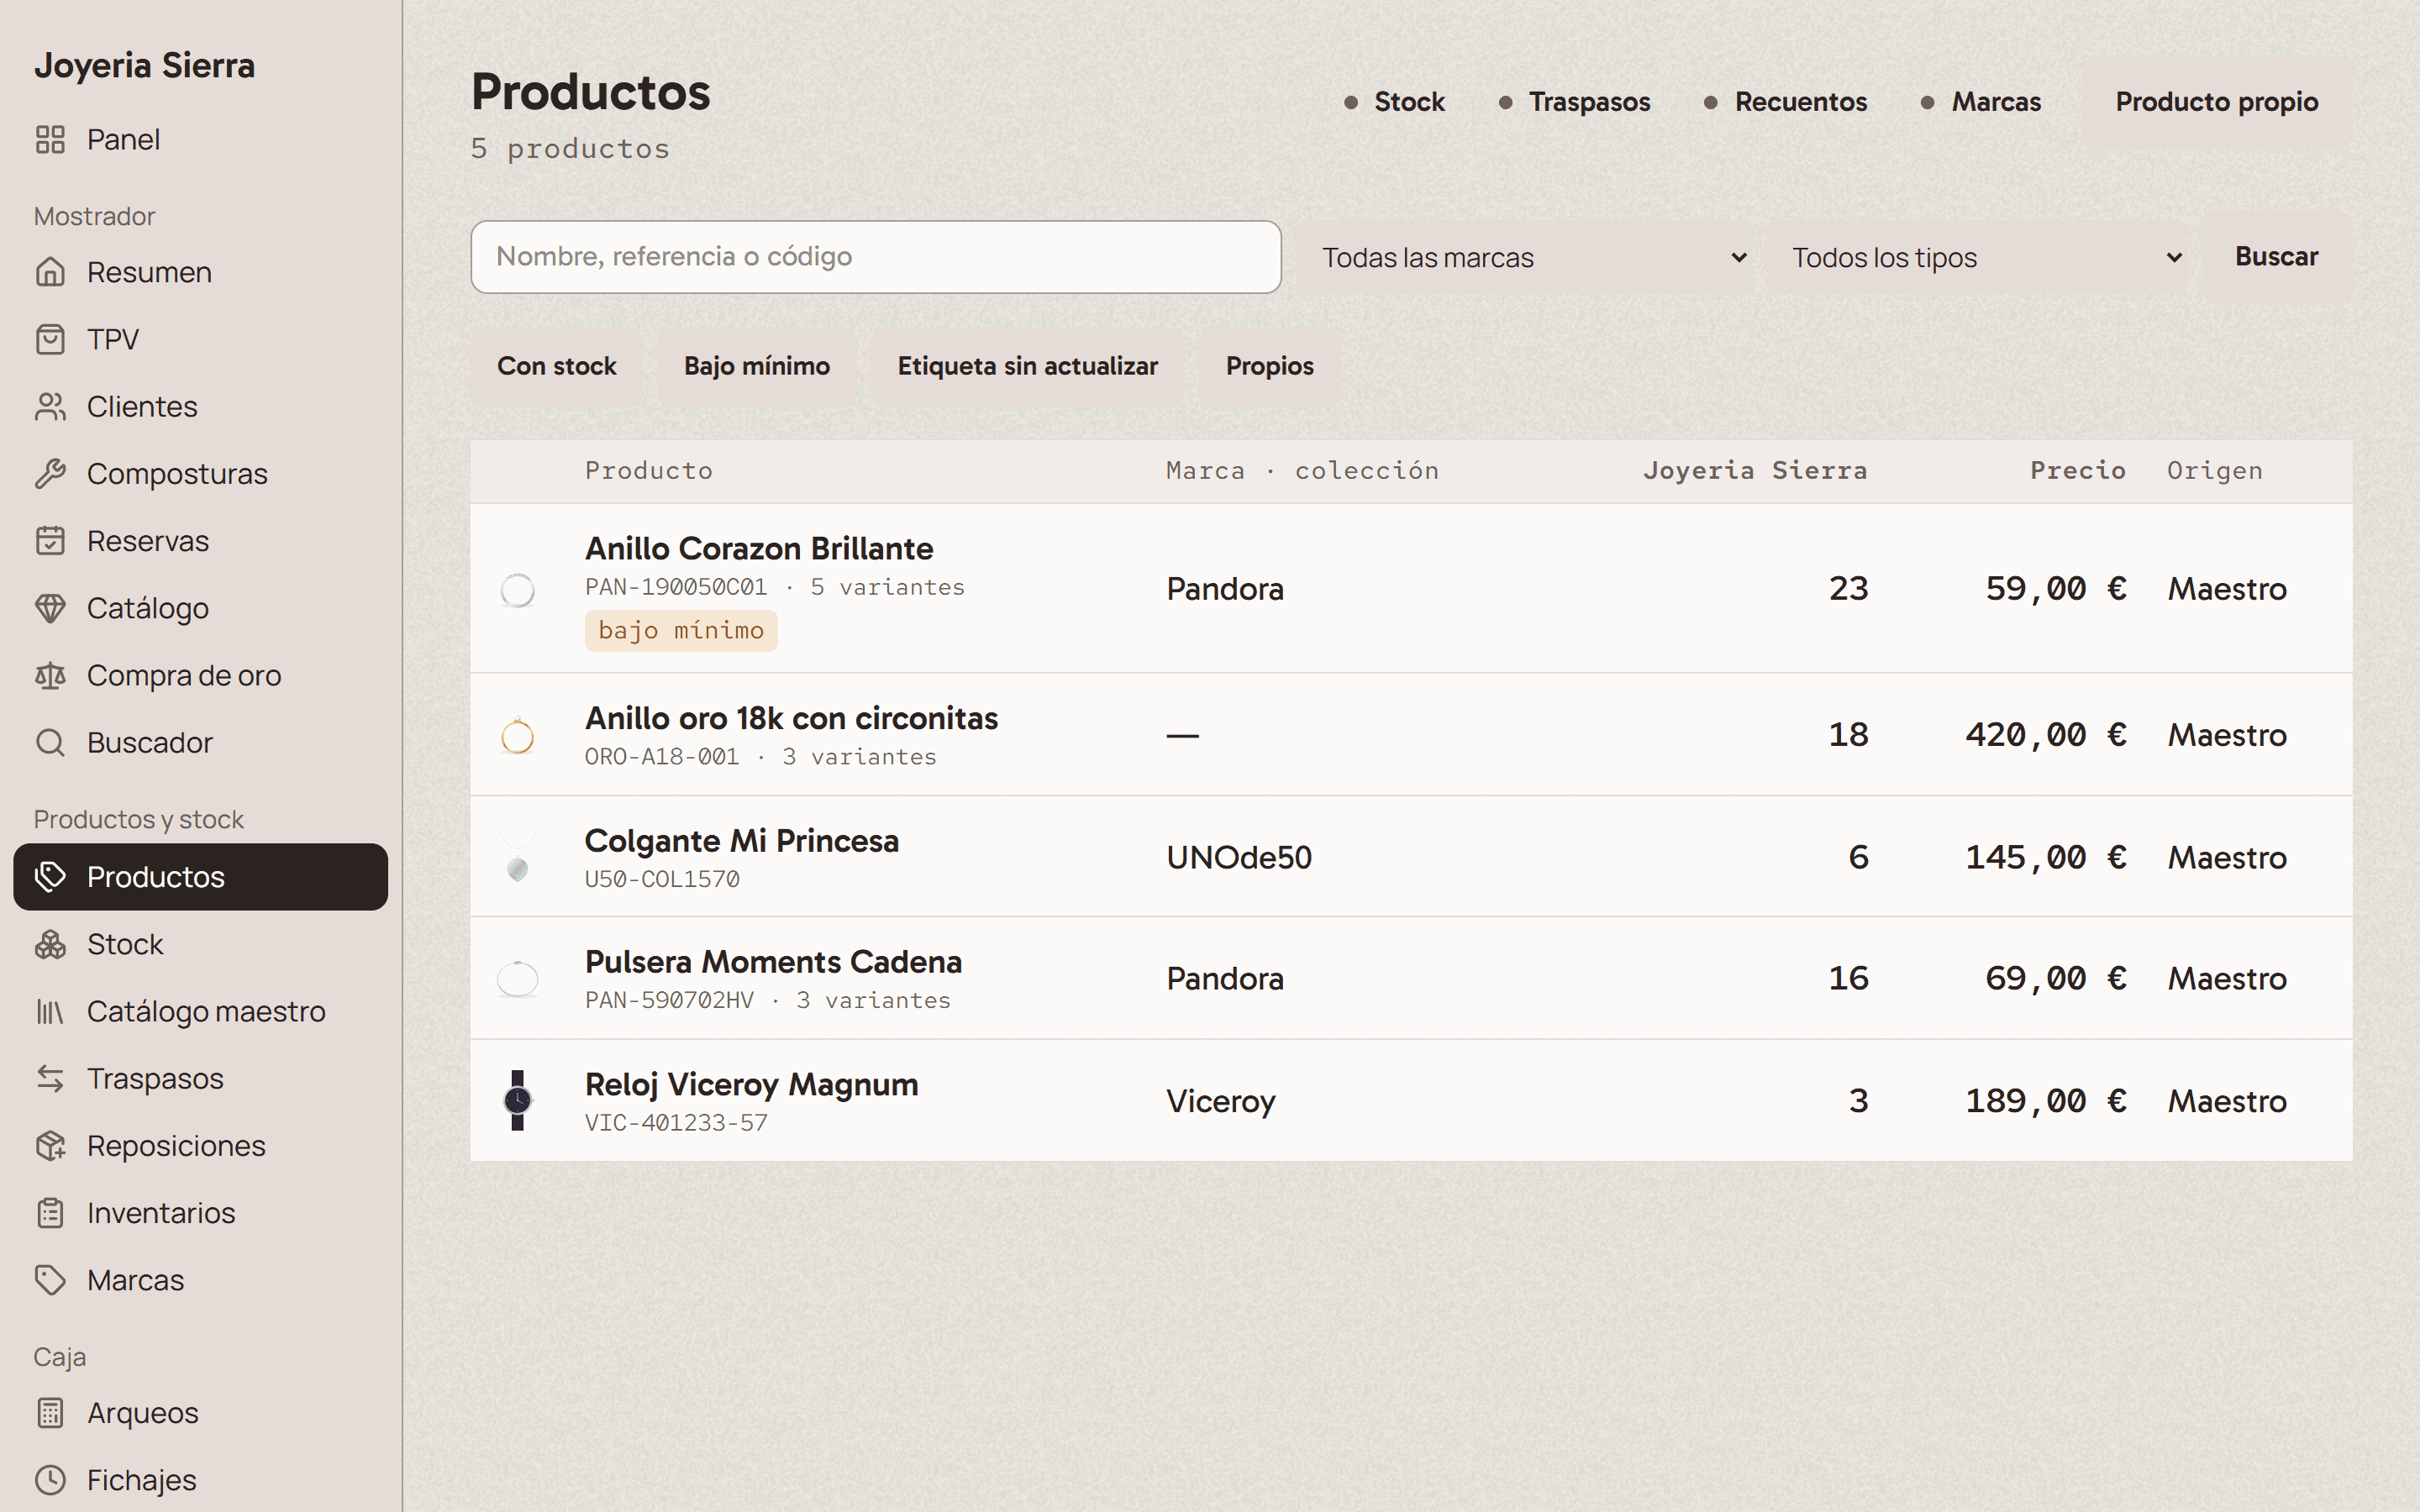Click the Joyeria Sierra store title
2420x1512 pixels.
(145, 65)
